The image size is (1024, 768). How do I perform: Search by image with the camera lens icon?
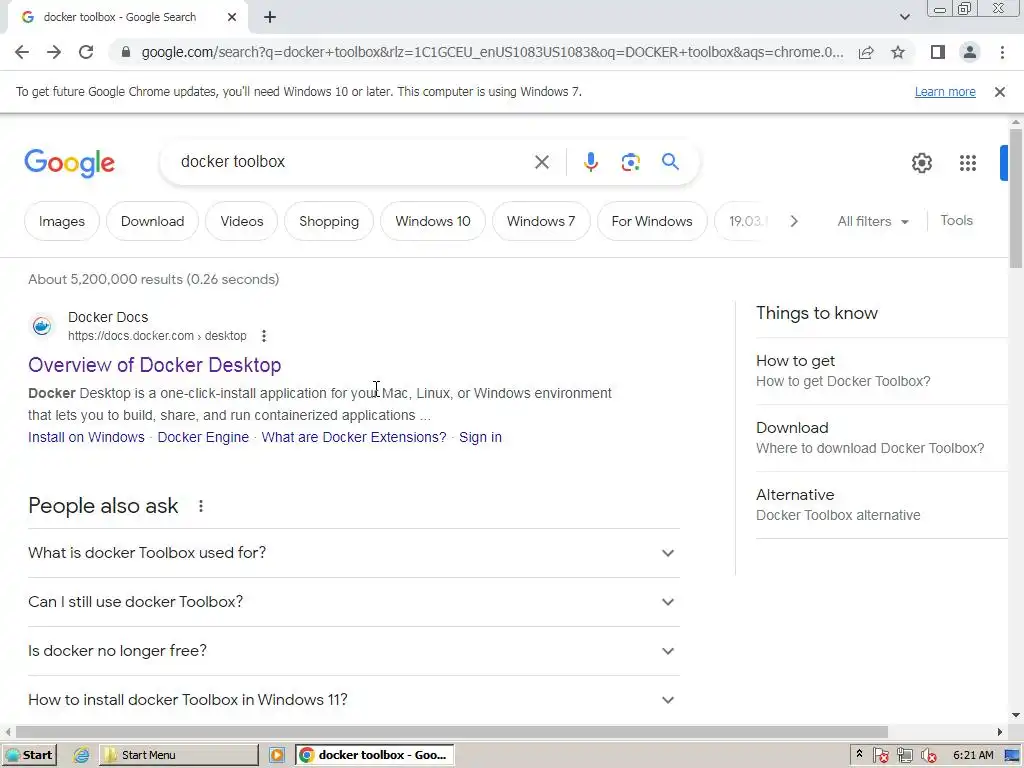(x=630, y=162)
